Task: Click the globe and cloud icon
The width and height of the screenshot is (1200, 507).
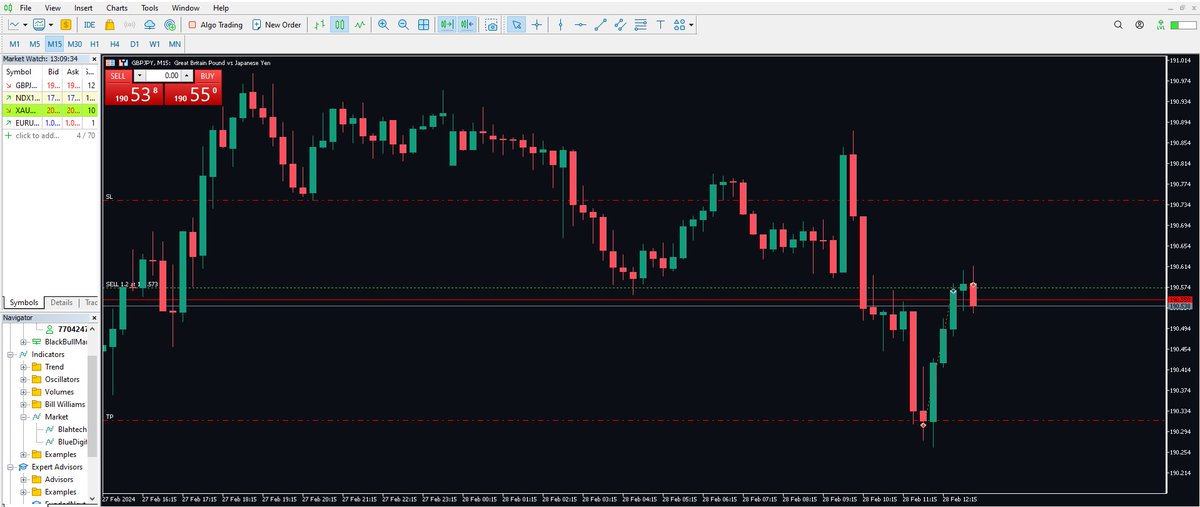Action: pos(169,24)
